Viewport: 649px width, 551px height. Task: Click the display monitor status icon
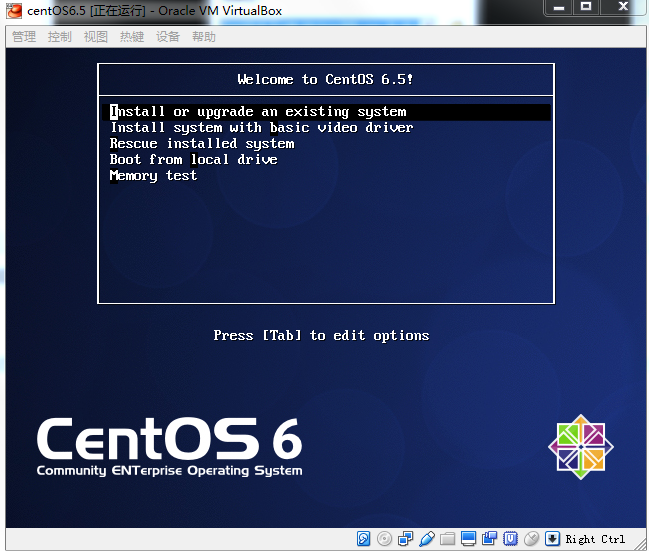tap(469, 539)
